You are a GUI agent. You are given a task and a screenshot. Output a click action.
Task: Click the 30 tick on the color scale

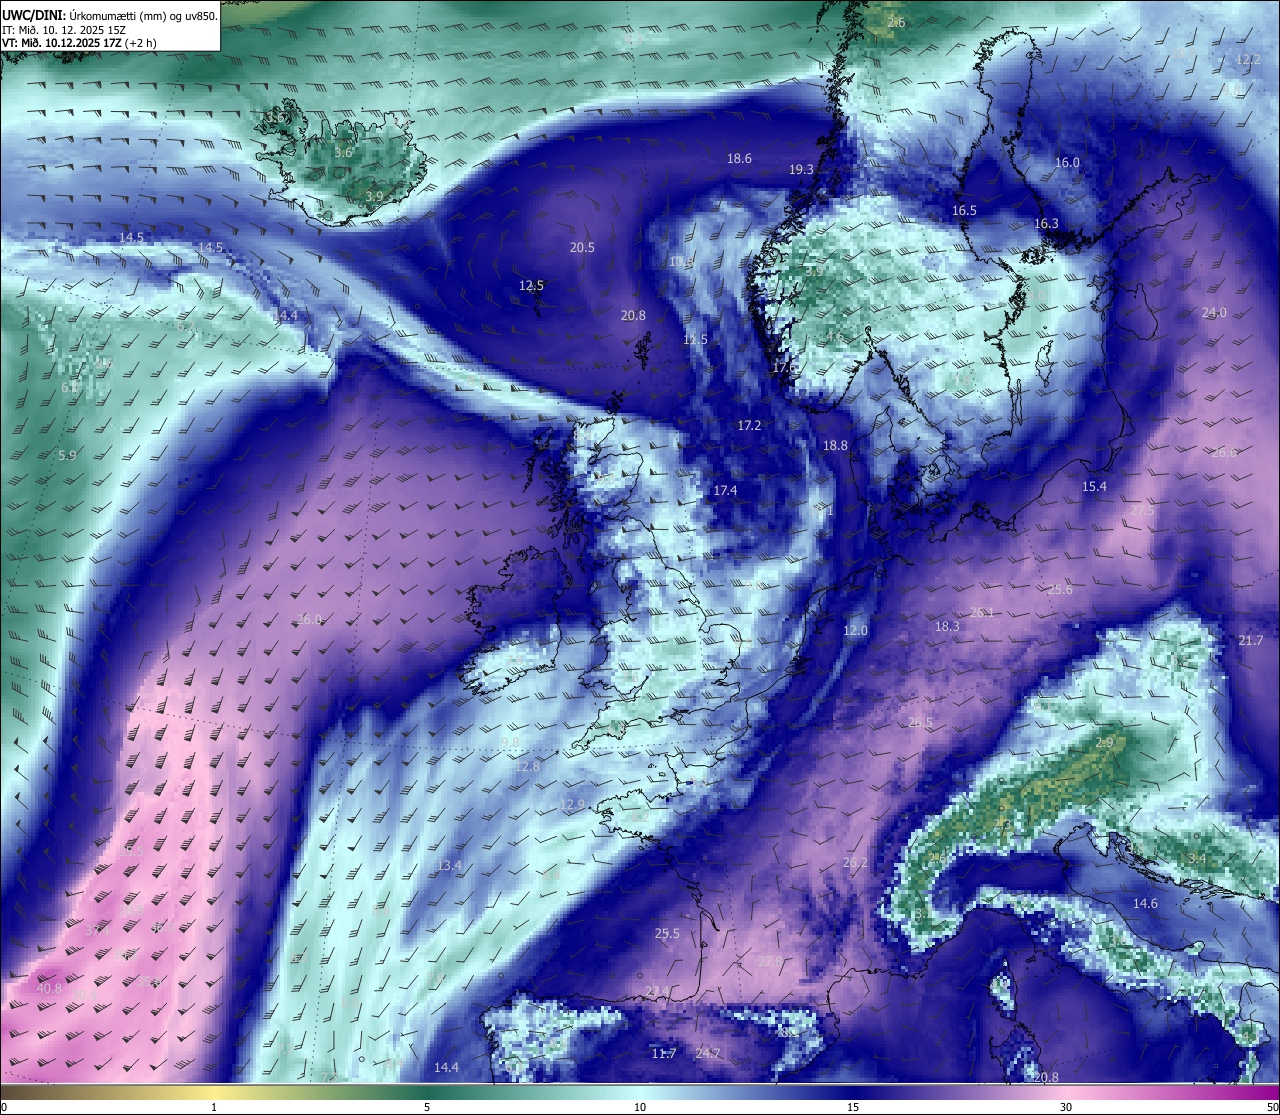[1066, 1107]
